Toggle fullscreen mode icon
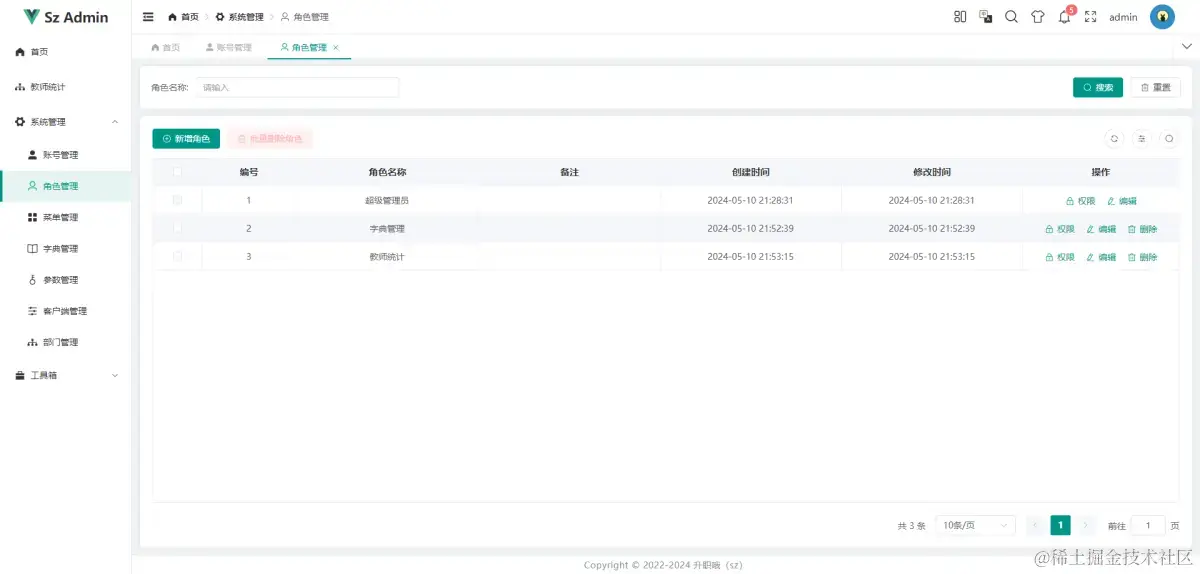1200x574 pixels. tap(1091, 17)
